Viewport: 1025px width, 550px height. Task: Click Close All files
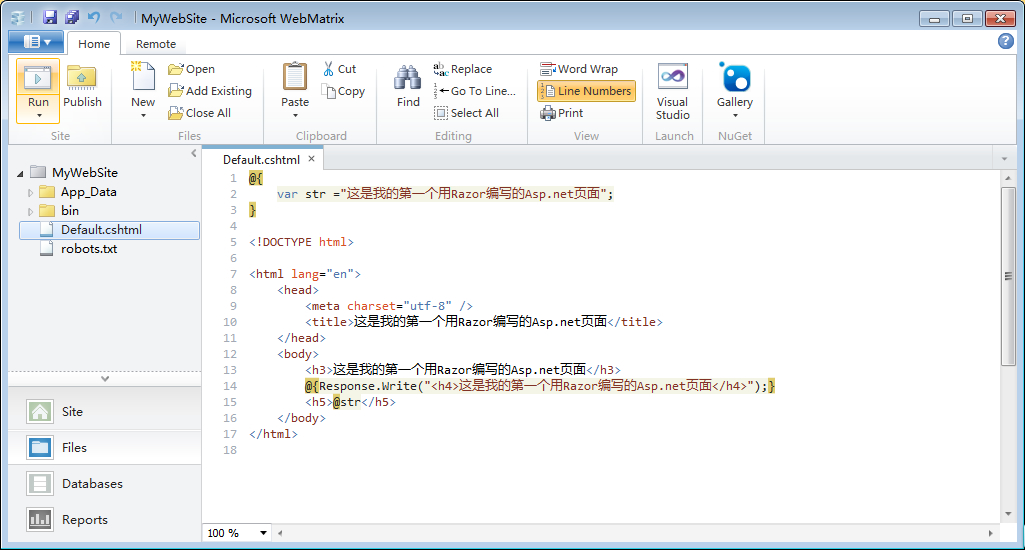199,113
